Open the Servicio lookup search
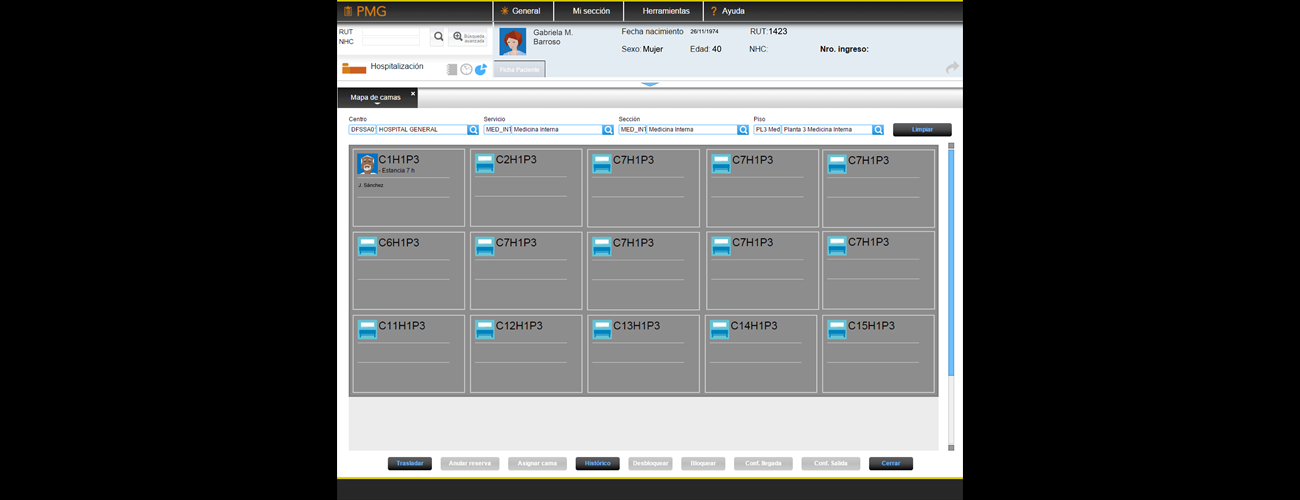 point(608,130)
